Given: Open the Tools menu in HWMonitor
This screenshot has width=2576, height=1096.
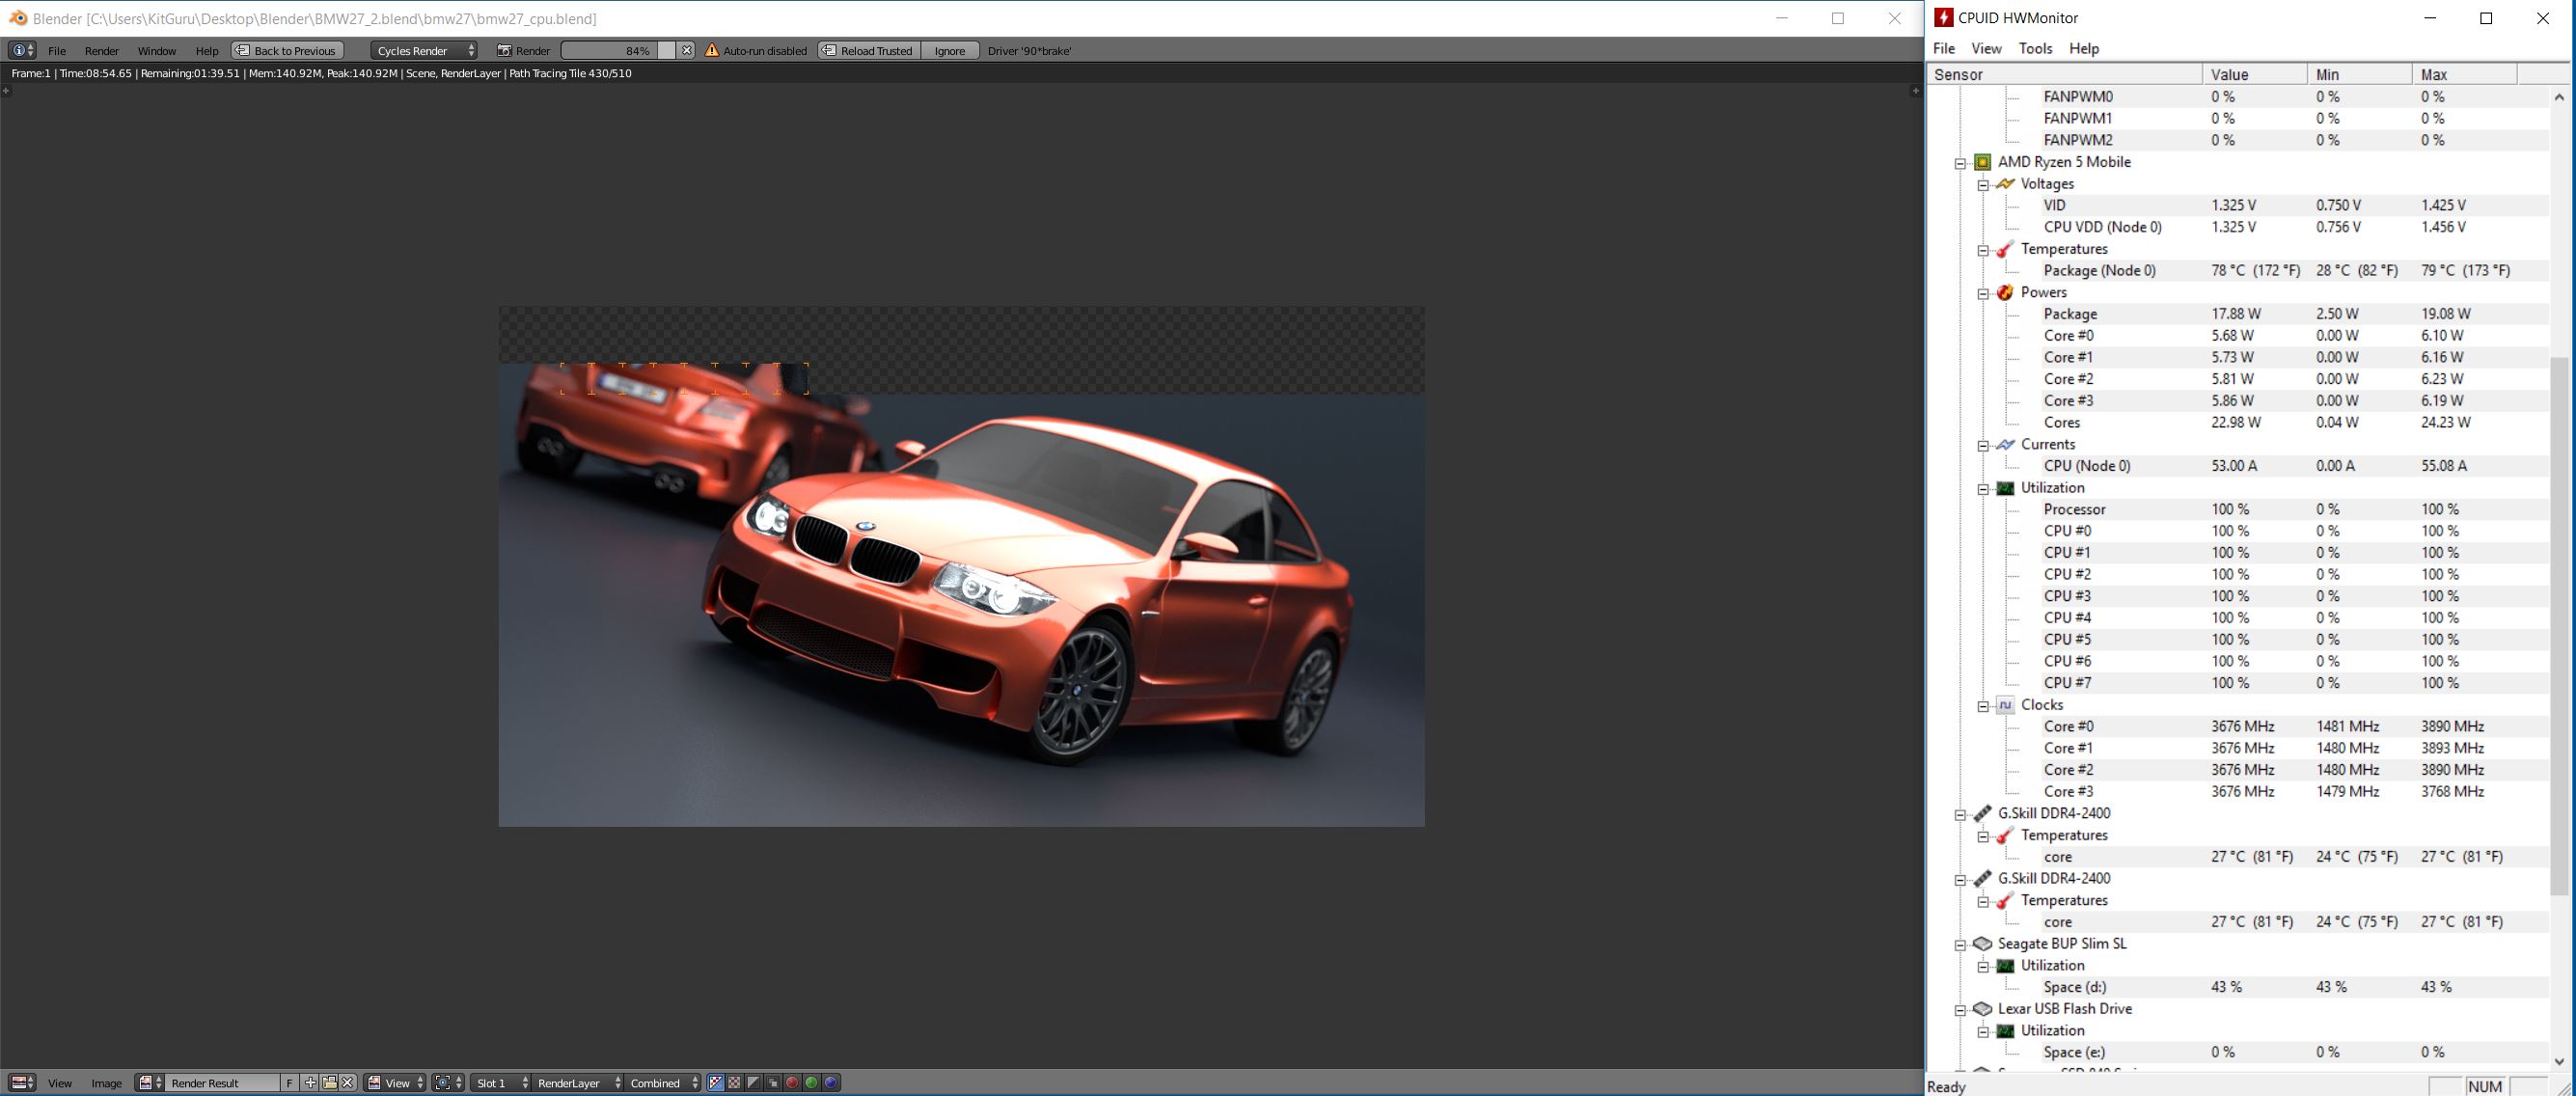Looking at the screenshot, I should 2034,48.
